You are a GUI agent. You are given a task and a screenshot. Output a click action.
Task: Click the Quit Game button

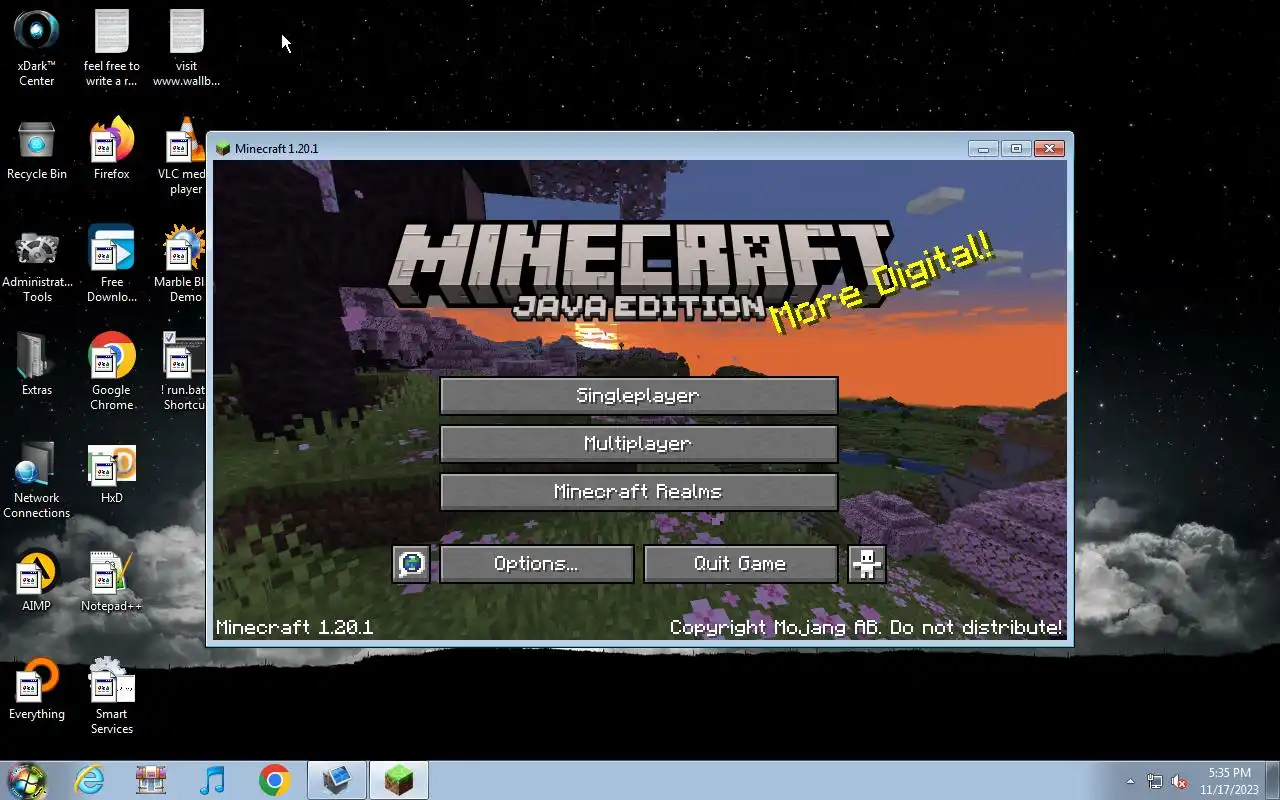coord(740,564)
